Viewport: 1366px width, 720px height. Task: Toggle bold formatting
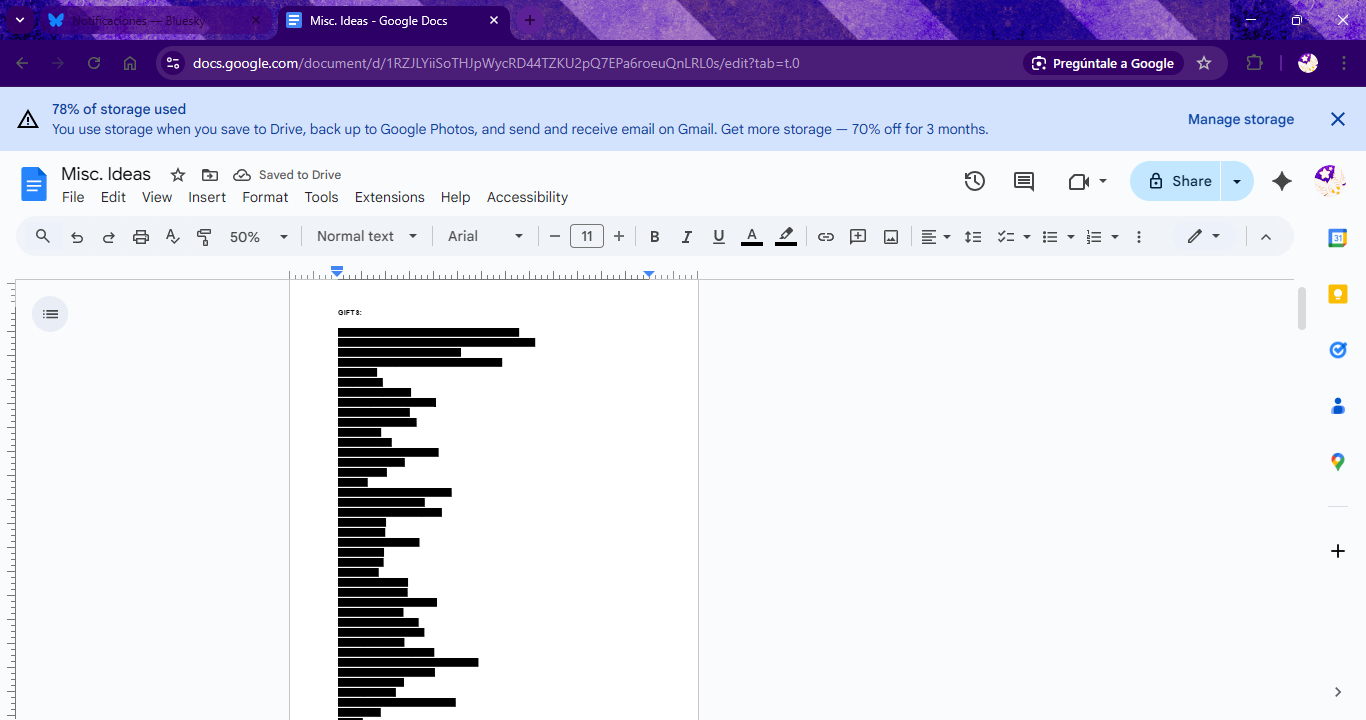coord(655,237)
